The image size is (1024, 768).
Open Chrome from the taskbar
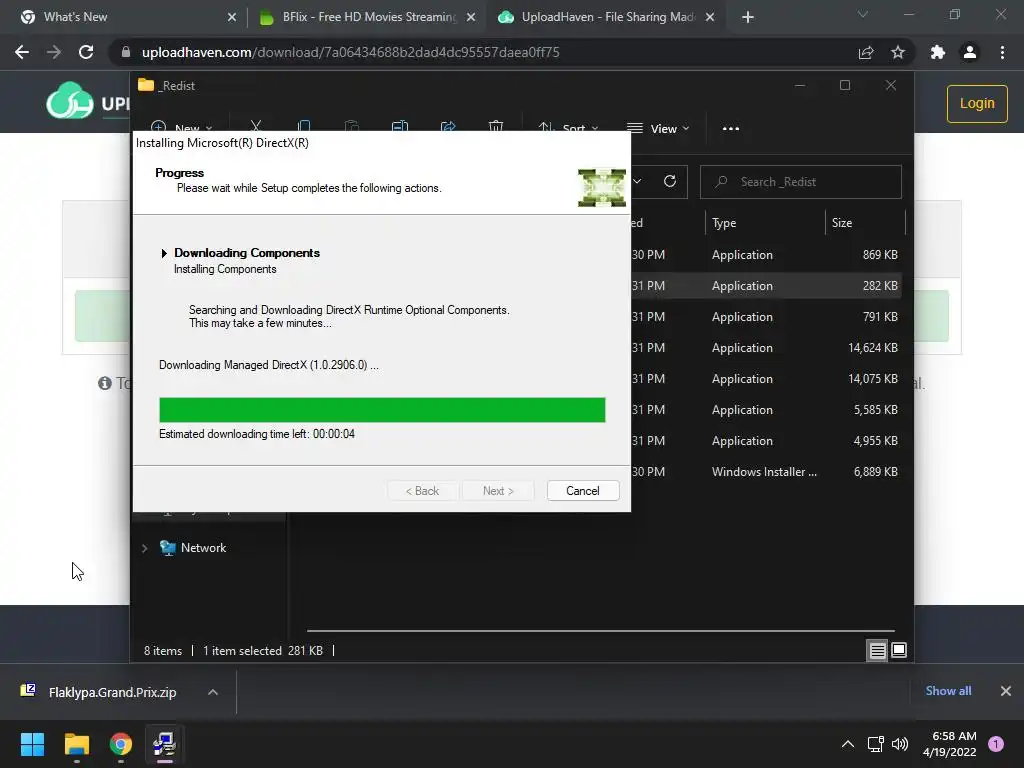coord(121,744)
